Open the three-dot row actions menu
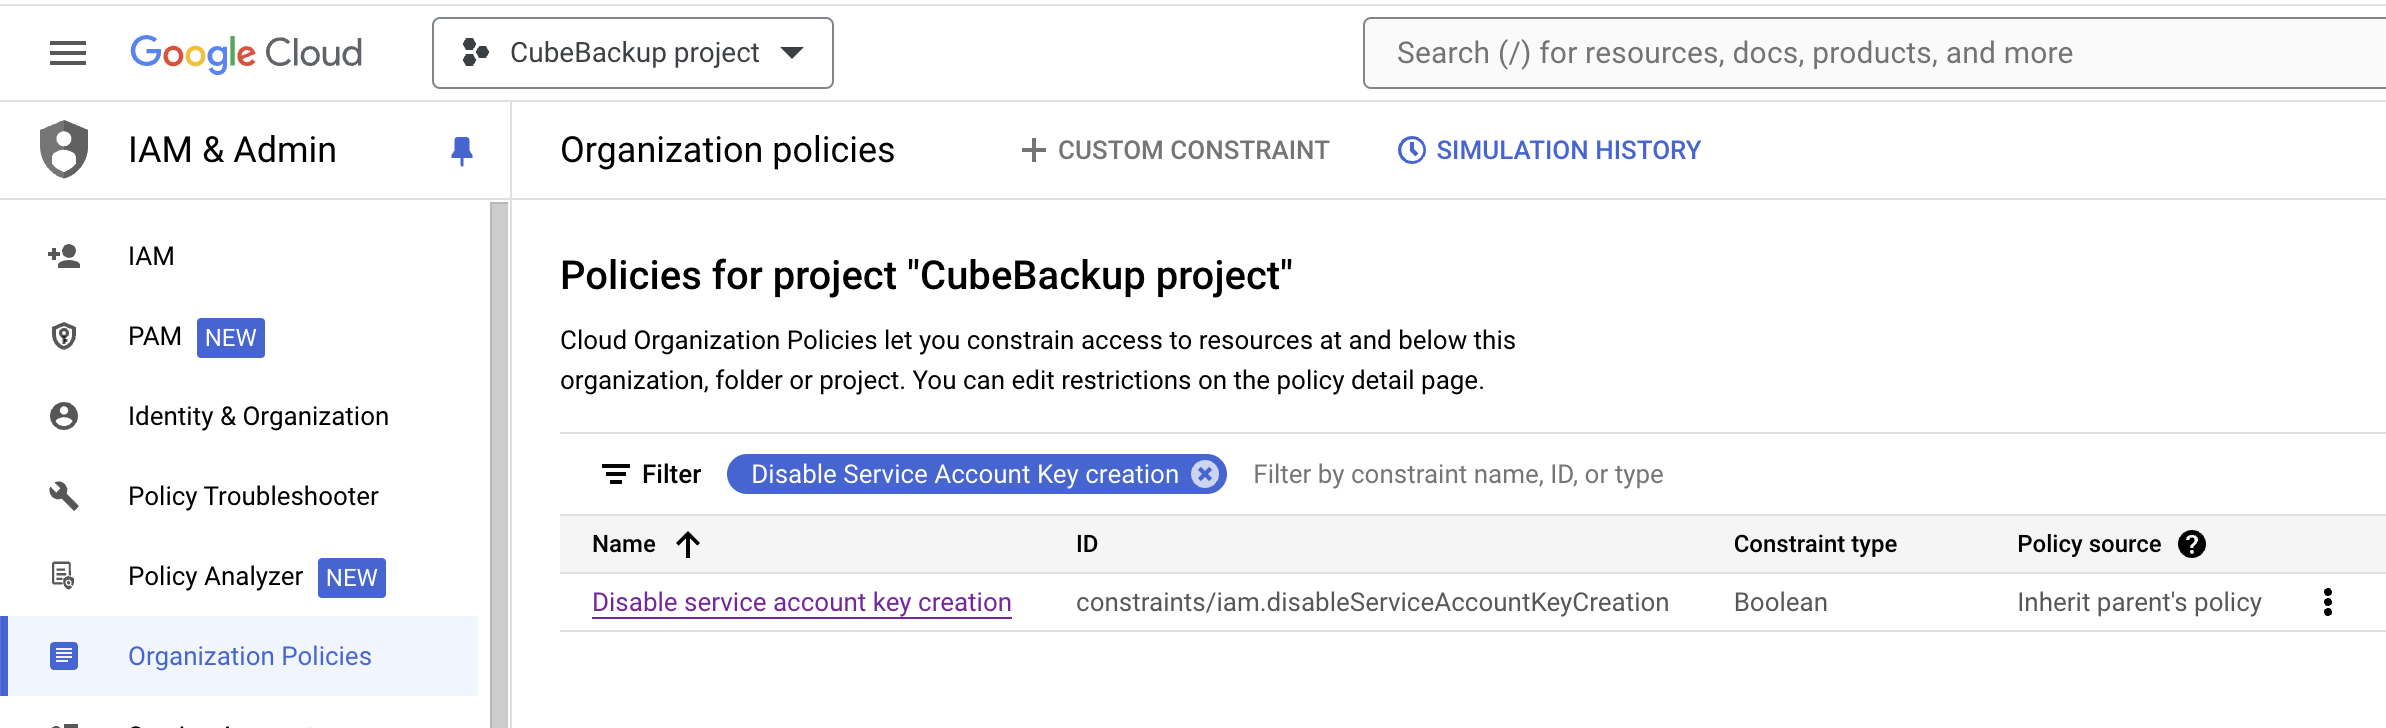 coord(2328,602)
